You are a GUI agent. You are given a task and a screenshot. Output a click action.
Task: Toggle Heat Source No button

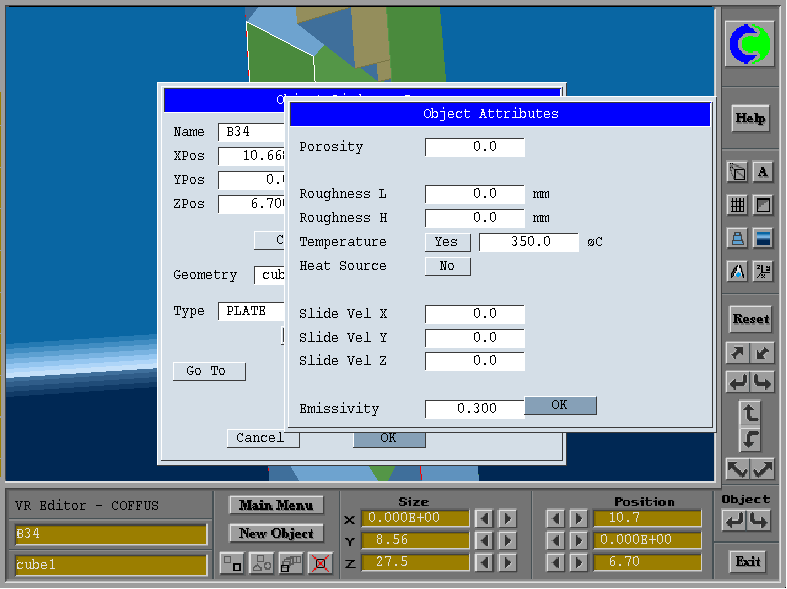click(x=447, y=266)
